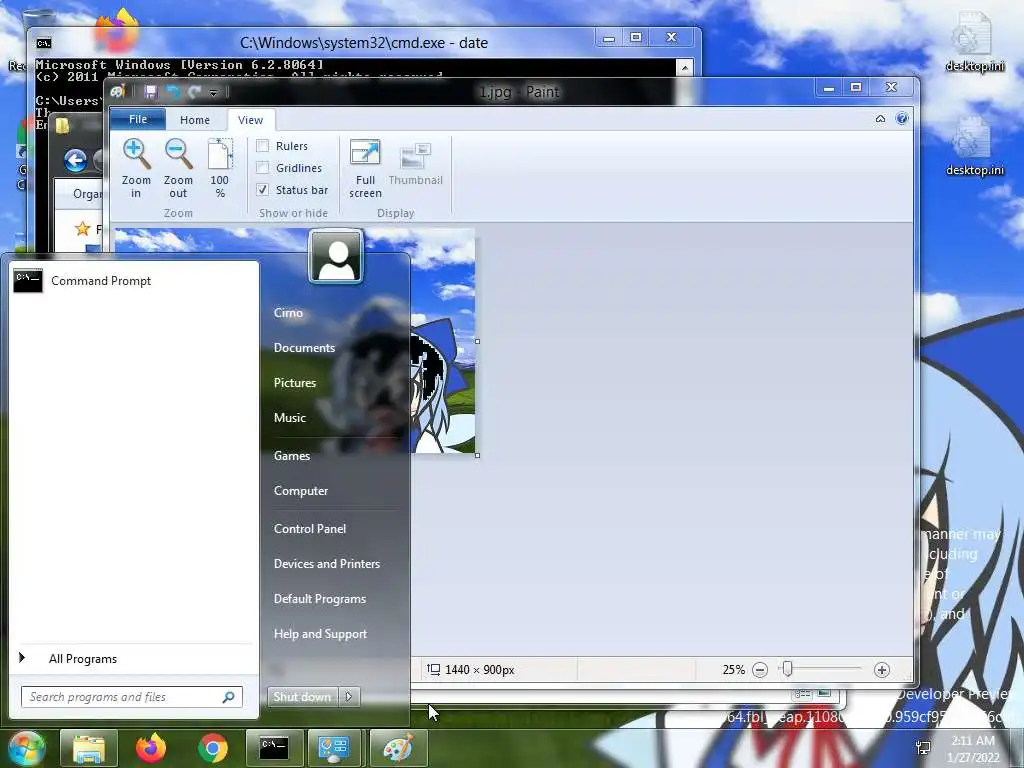Click the Undo arrow in Paint's quick access toolbar

[173, 92]
